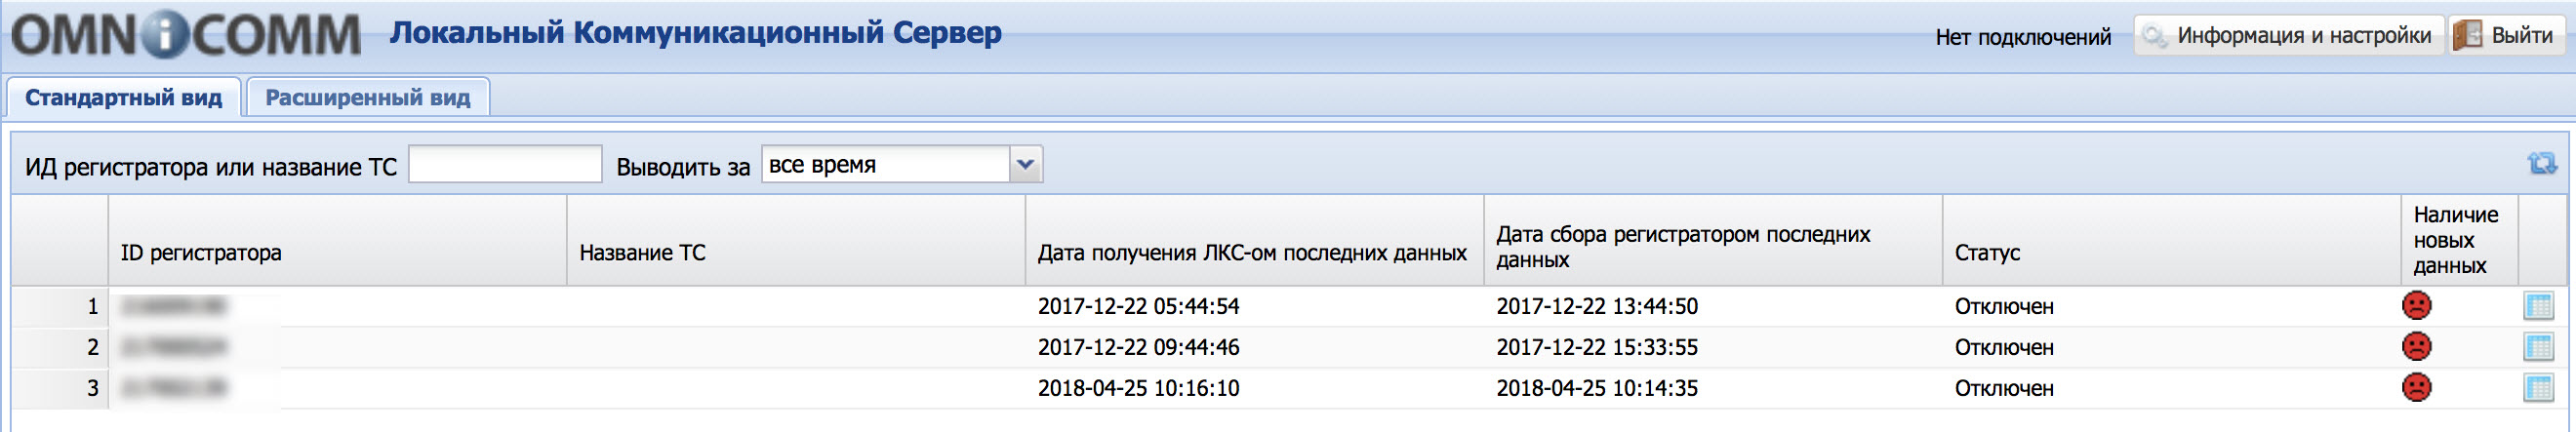Click the 'Выйти' logout button
This screenshot has height=432, width=2576.
[x=2508, y=36]
